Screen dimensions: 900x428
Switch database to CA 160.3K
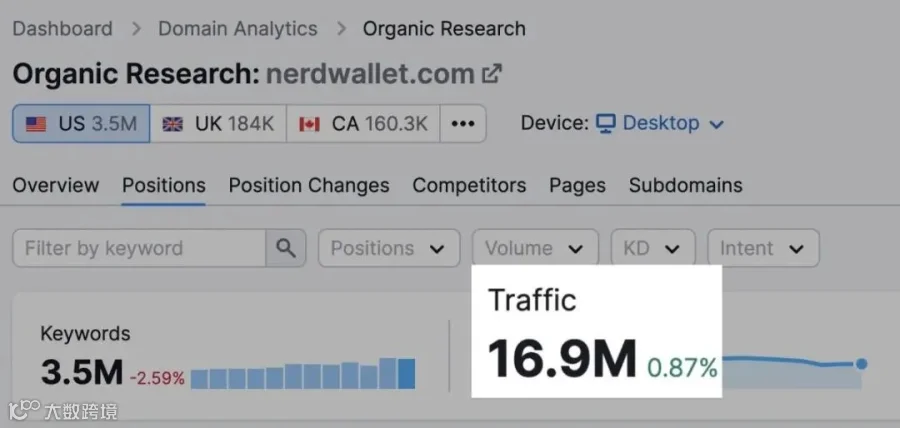point(363,123)
